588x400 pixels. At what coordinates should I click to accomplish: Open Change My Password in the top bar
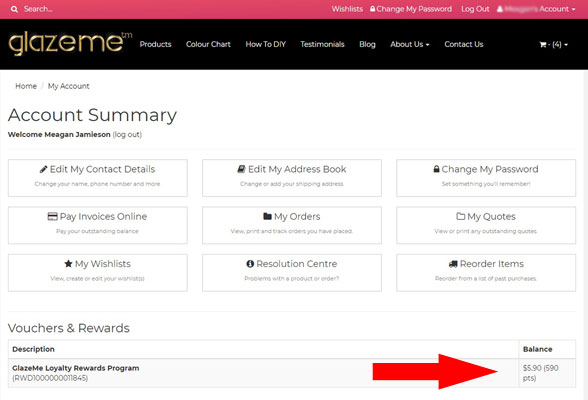414,9
